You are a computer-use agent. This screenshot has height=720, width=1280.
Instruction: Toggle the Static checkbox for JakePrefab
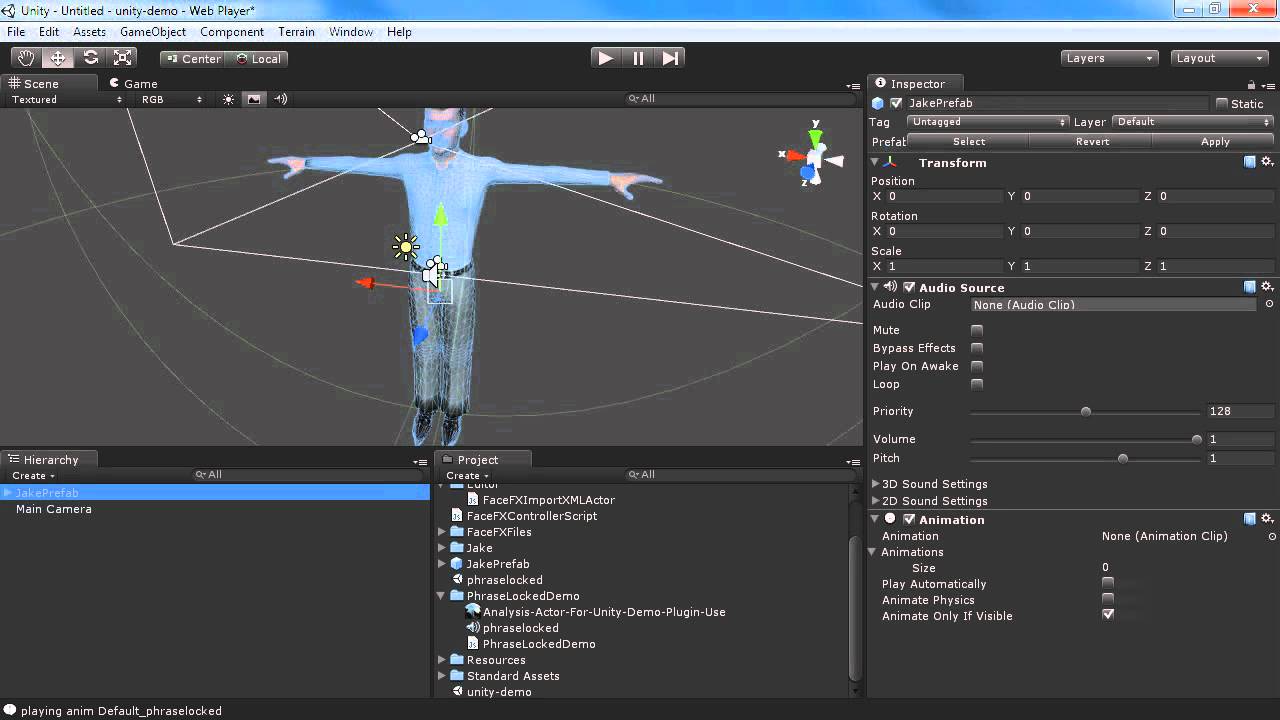pos(1224,103)
